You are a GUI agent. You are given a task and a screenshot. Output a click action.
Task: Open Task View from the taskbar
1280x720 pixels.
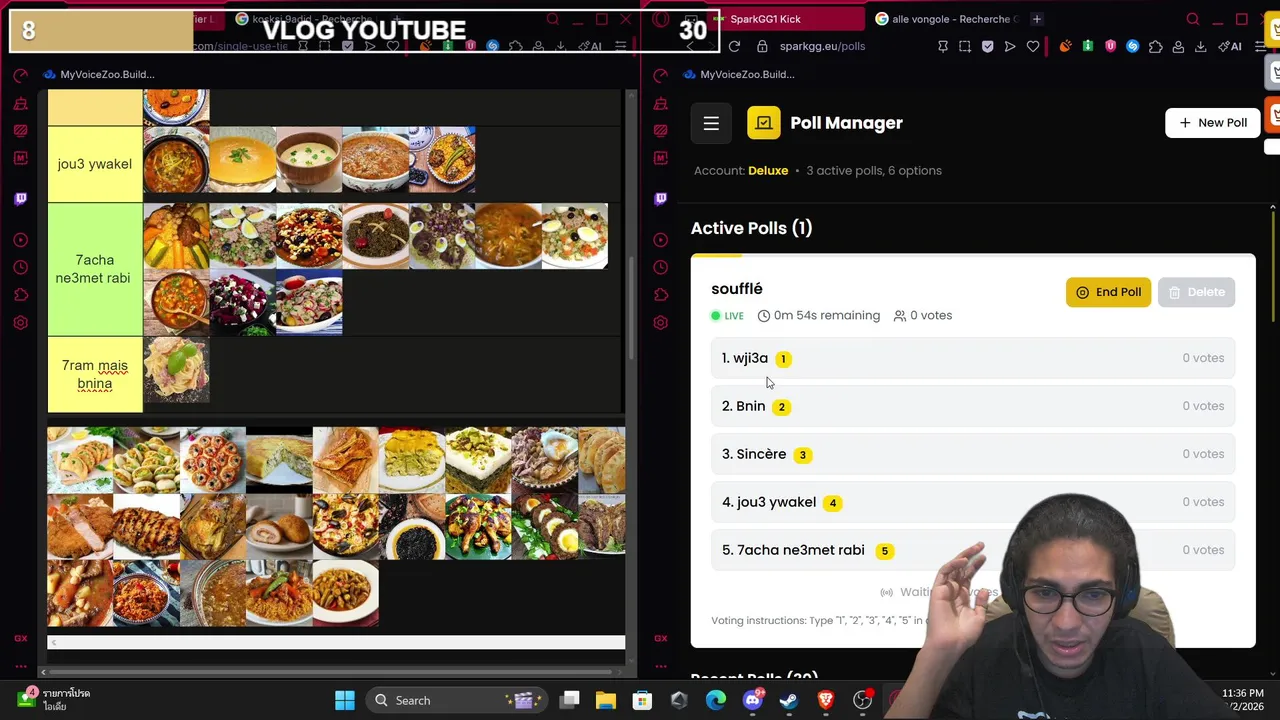click(x=569, y=700)
